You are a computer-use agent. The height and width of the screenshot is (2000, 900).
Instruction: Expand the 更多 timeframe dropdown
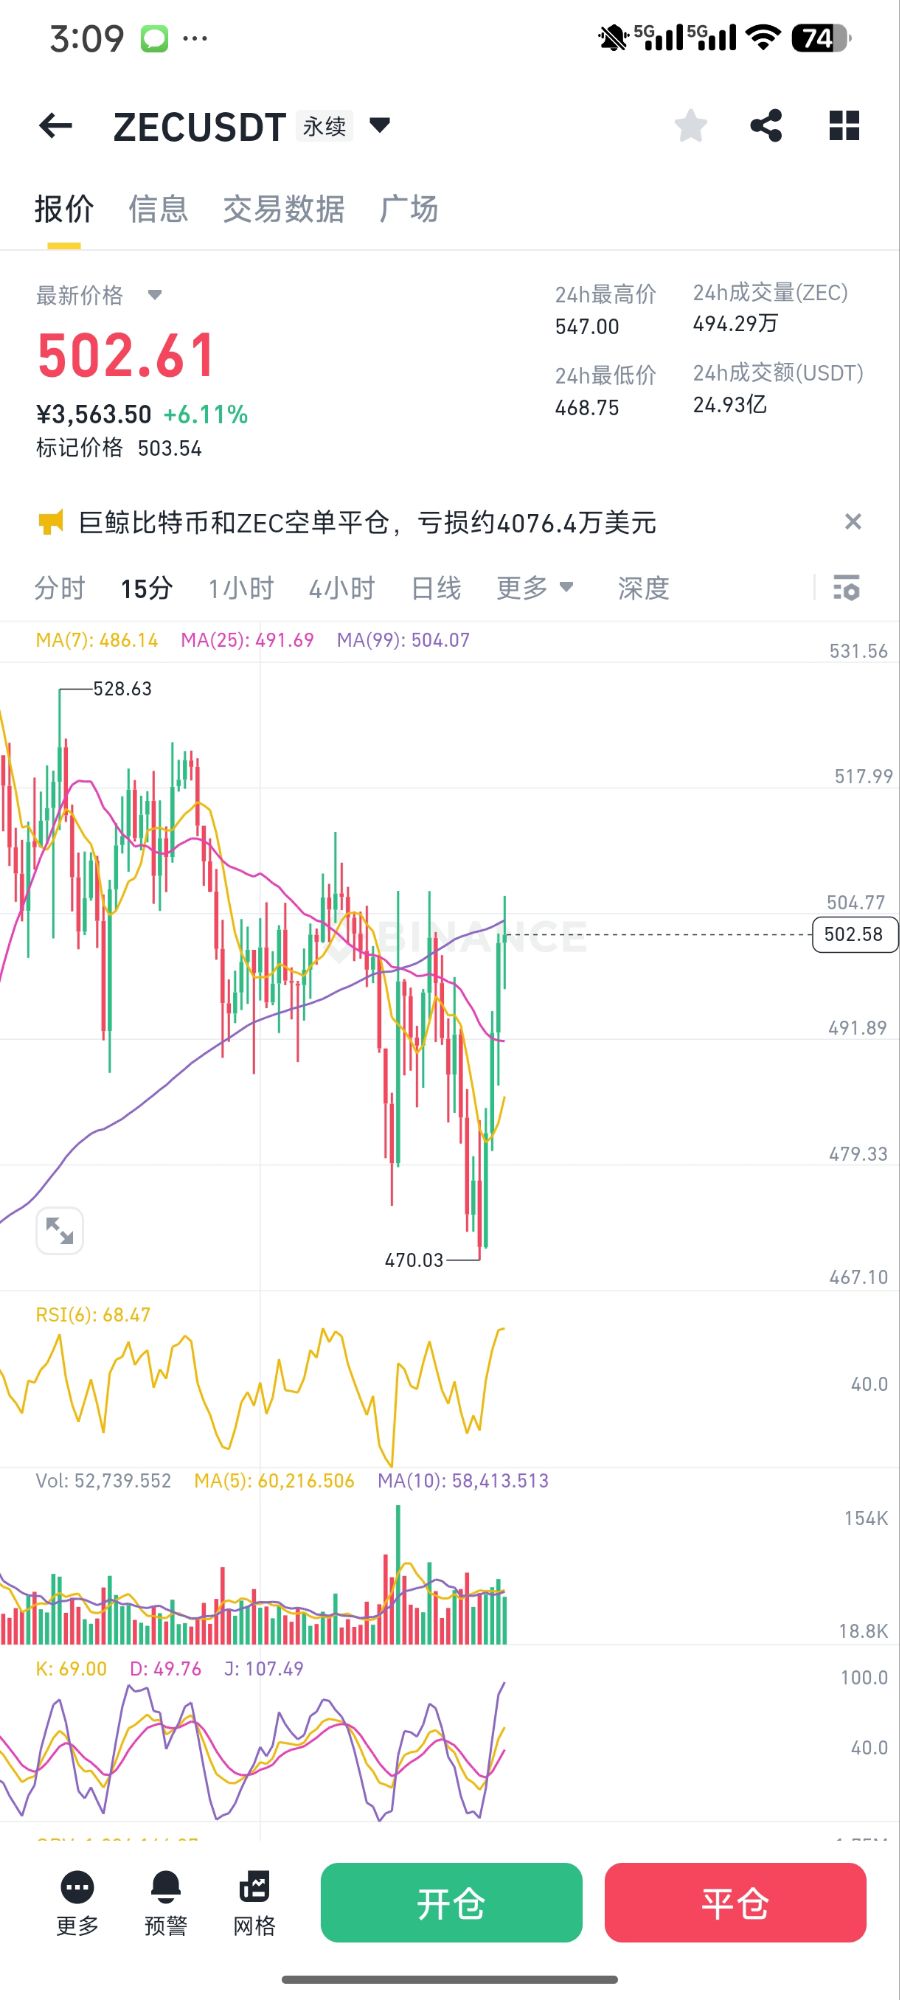click(535, 588)
